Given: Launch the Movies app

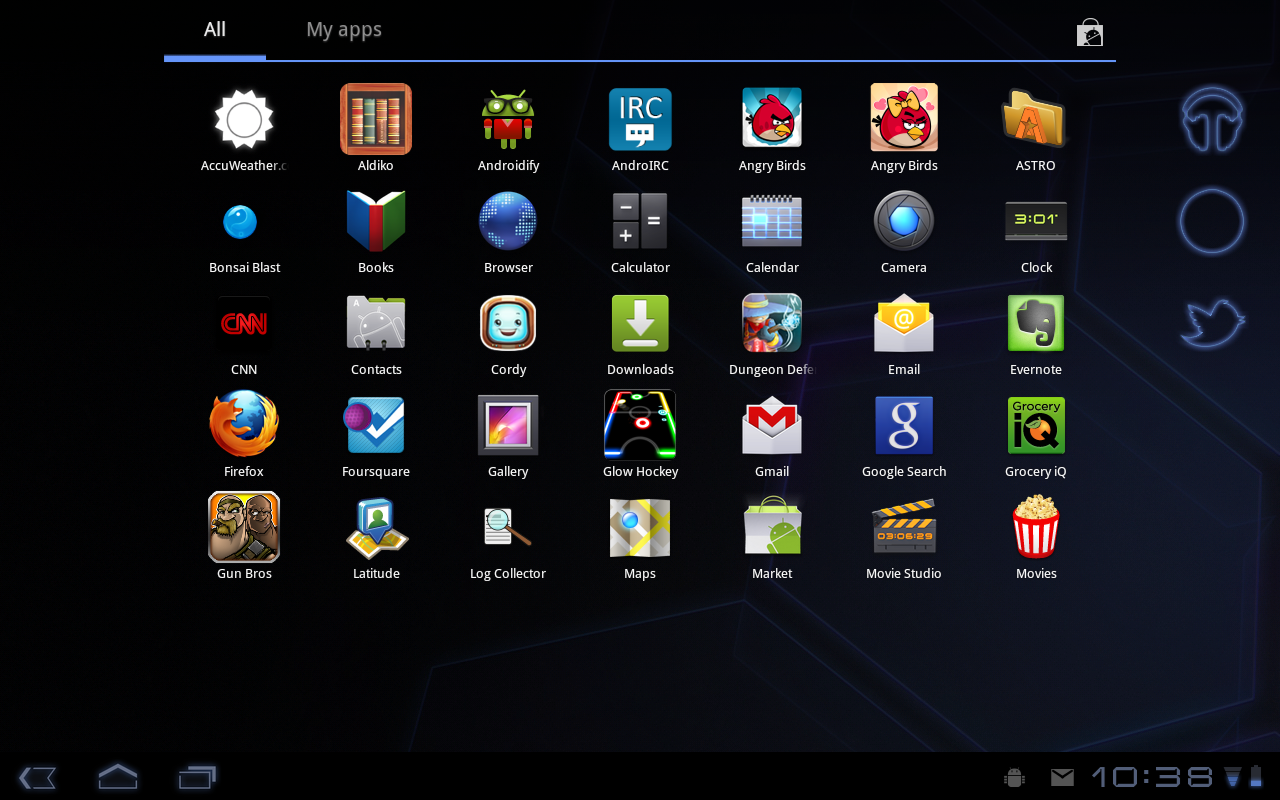Looking at the screenshot, I should 1036,527.
